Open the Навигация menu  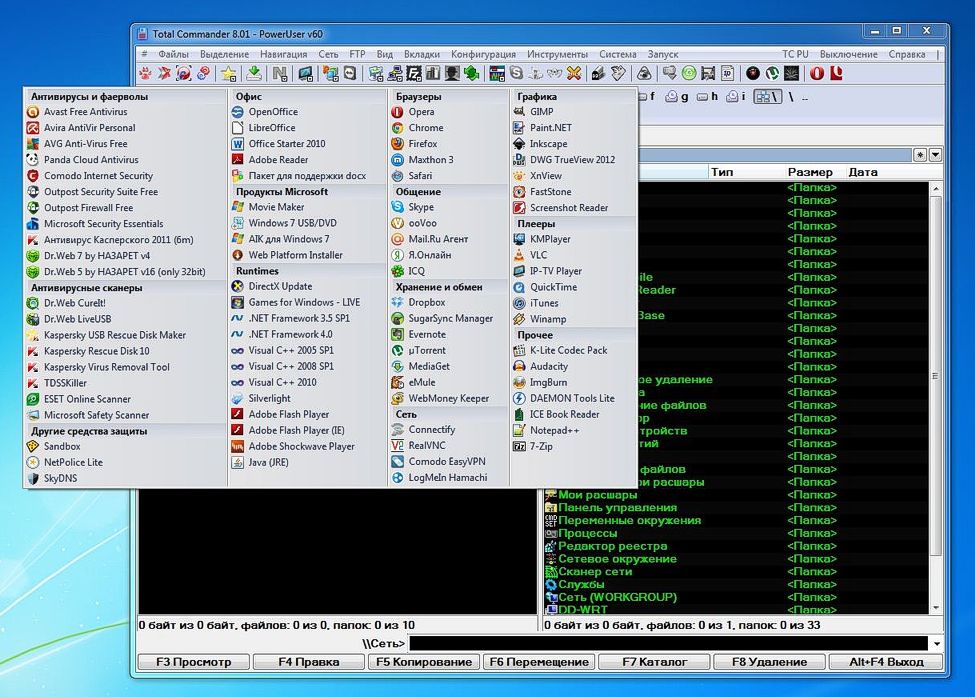tap(284, 54)
